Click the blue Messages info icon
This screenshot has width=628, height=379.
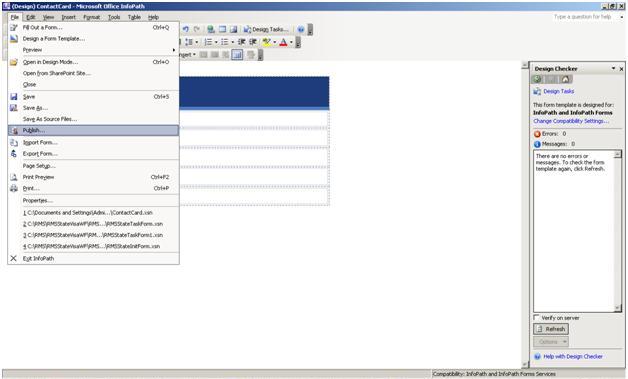(537, 144)
